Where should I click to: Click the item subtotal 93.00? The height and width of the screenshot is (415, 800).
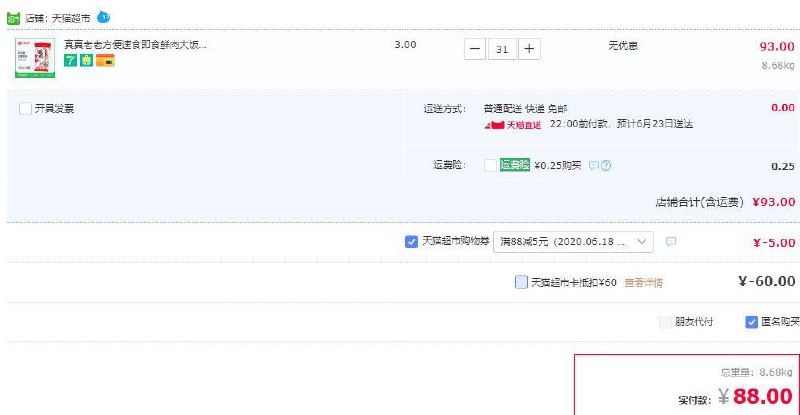tap(777, 46)
